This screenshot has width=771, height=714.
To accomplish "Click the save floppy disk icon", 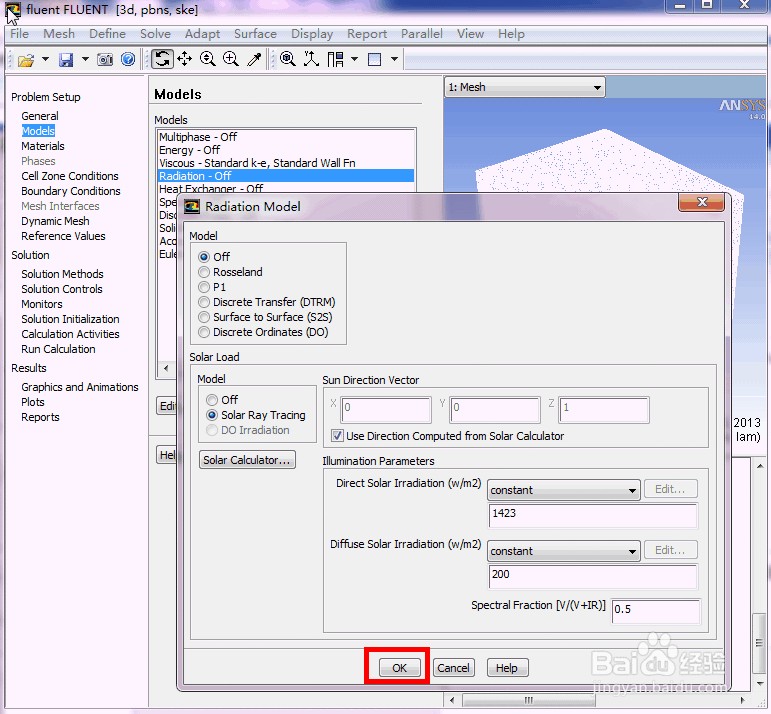I will pyautogui.click(x=65, y=60).
